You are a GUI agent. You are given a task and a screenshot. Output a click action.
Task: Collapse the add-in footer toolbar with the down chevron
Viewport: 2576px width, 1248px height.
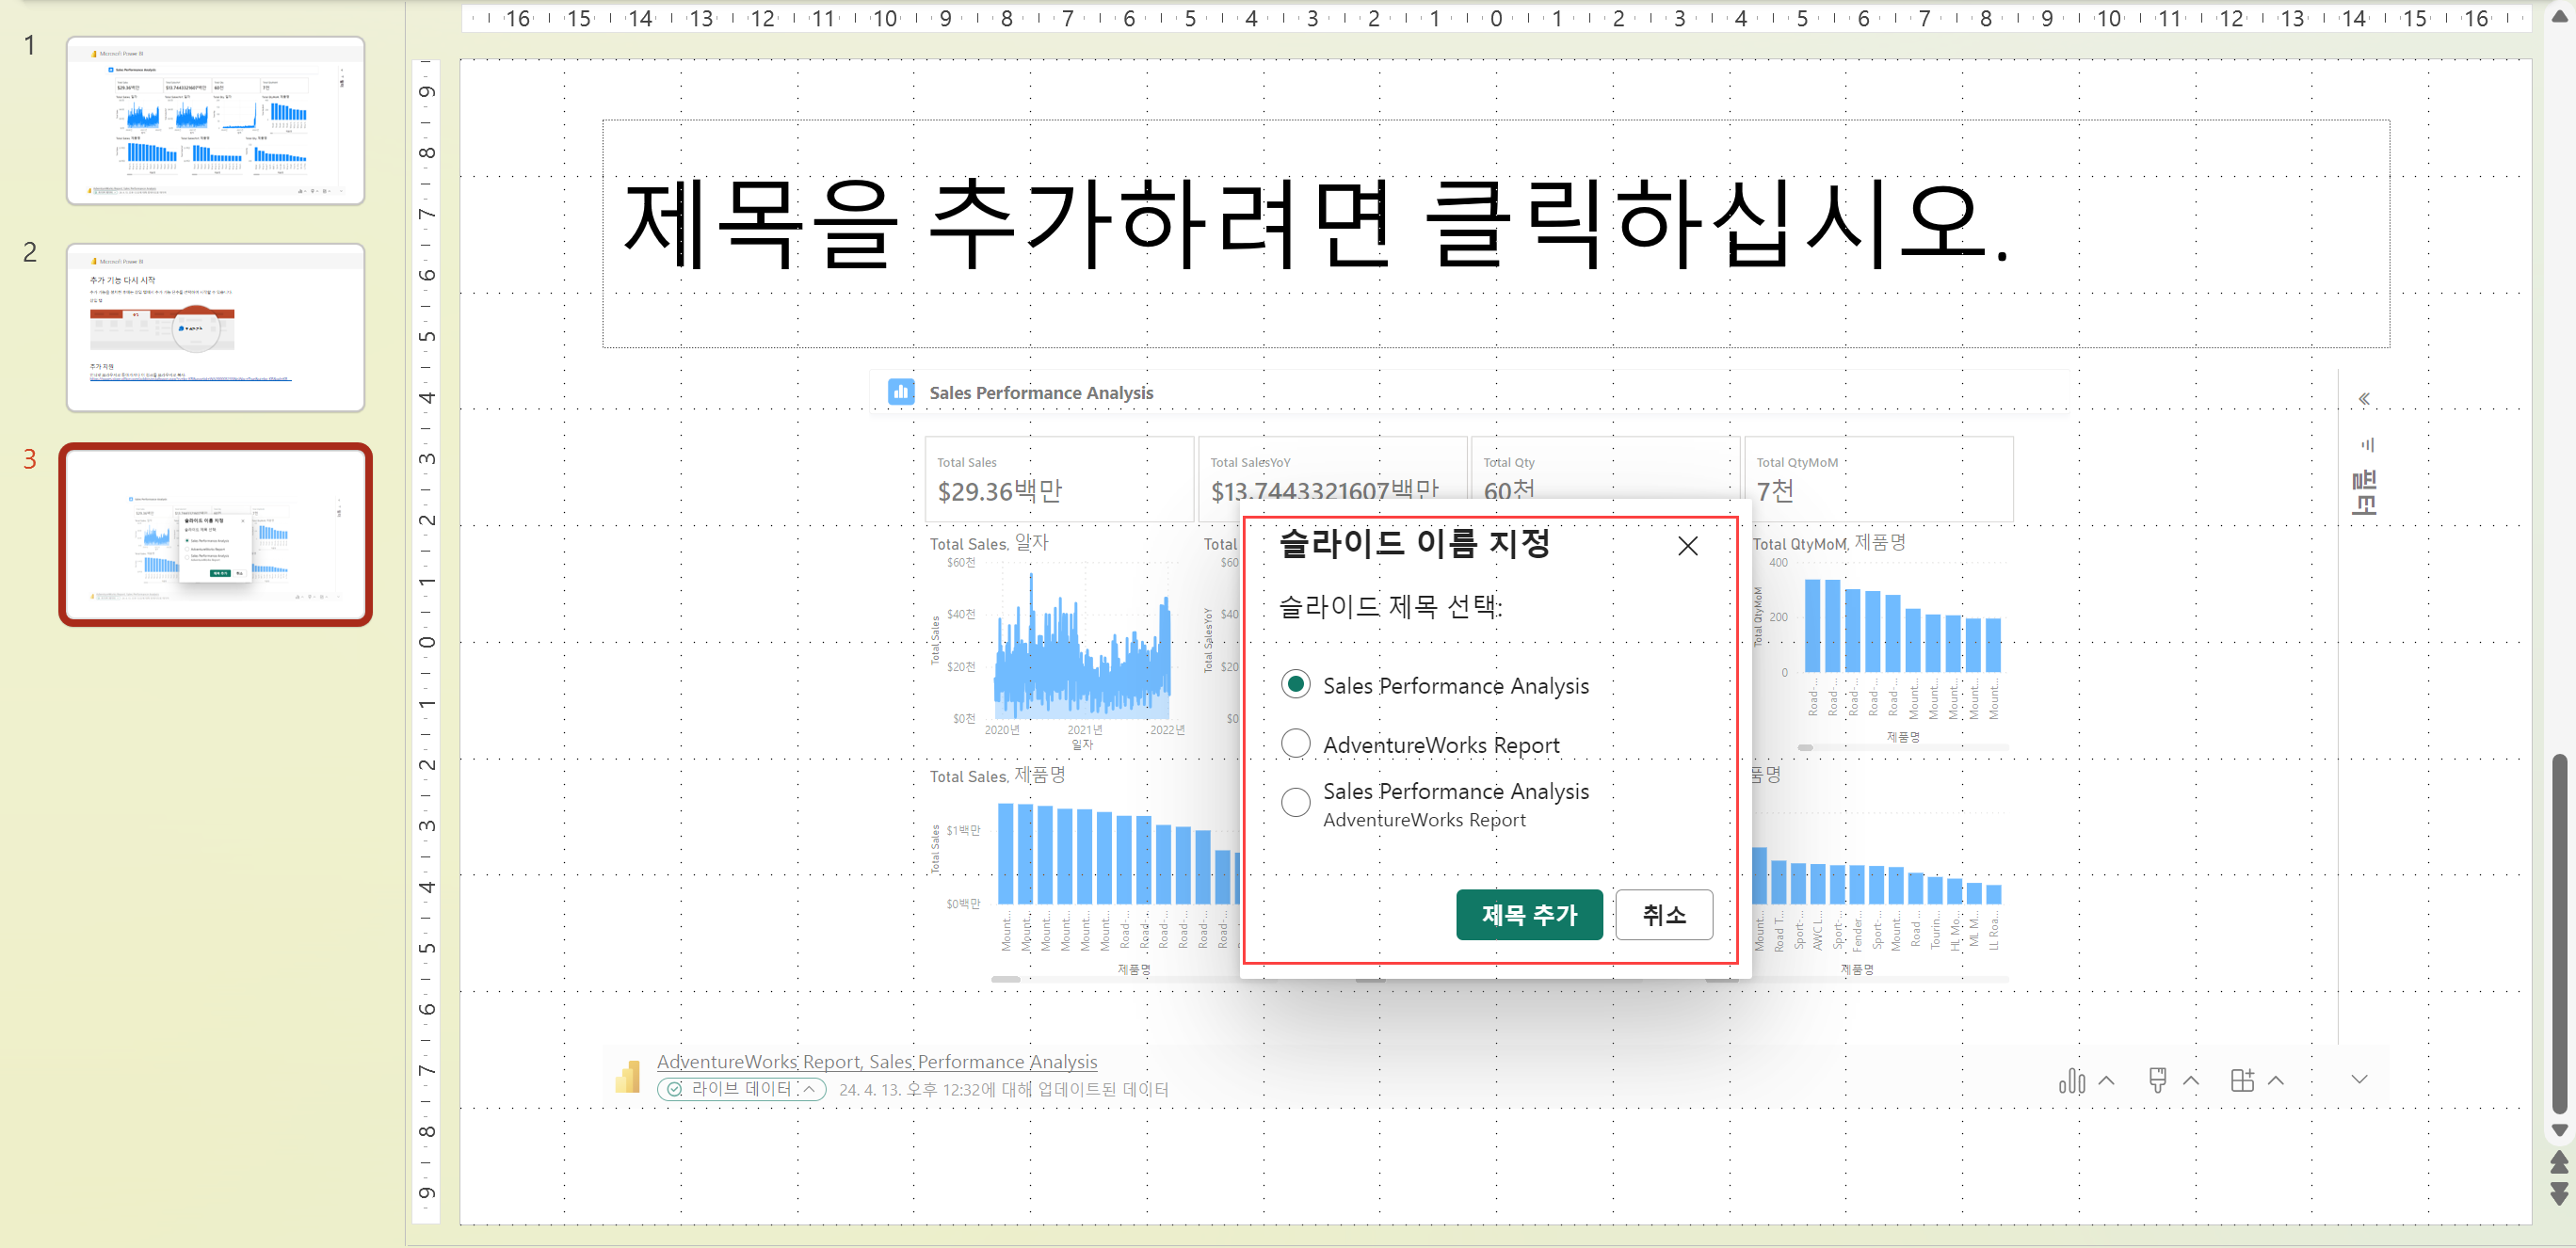tap(2359, 1080)
